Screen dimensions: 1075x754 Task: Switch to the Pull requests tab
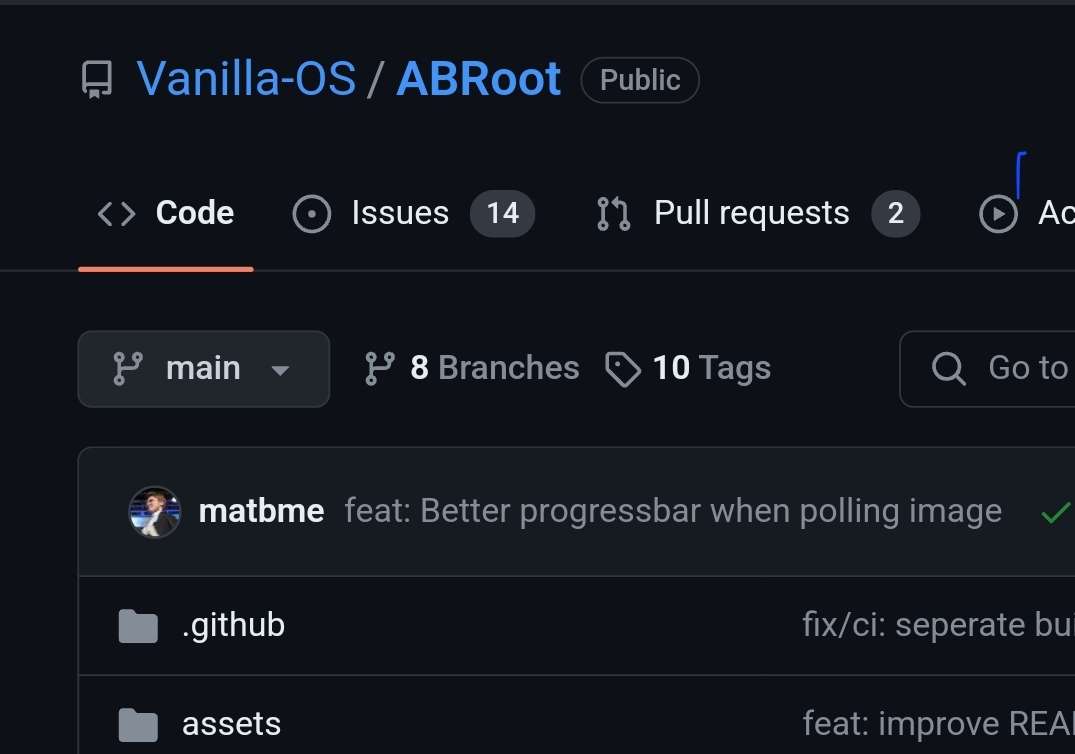750,213
